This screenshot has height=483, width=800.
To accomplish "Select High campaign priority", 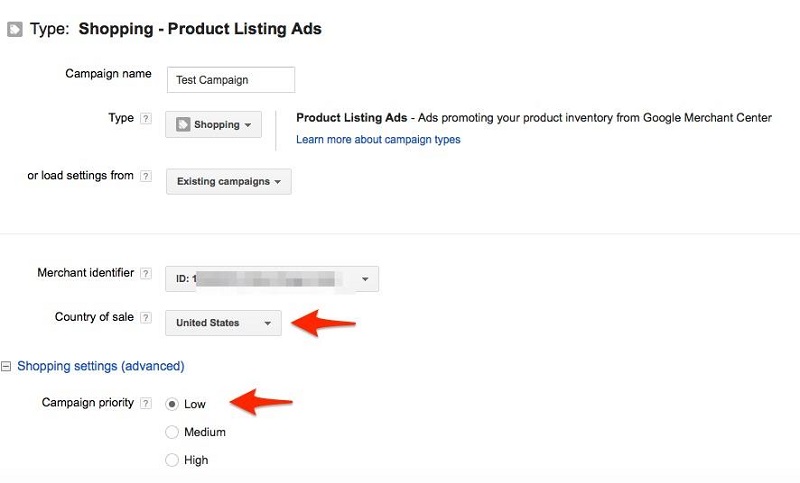I will (x=172, y=460).
